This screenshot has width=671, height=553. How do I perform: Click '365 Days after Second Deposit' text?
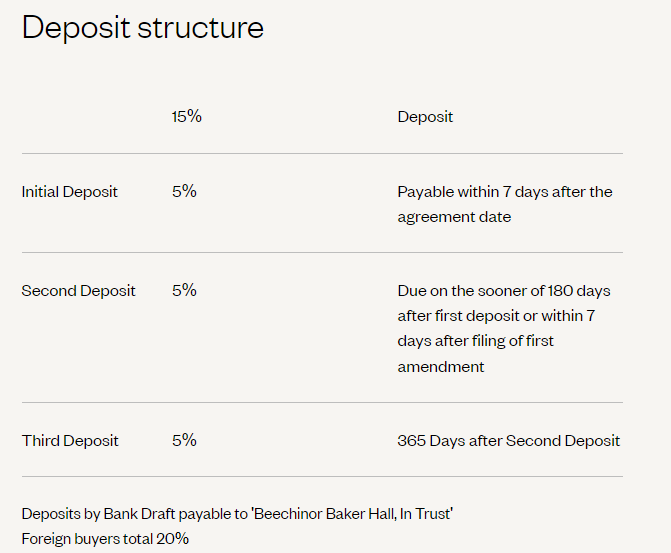point(508,441)
